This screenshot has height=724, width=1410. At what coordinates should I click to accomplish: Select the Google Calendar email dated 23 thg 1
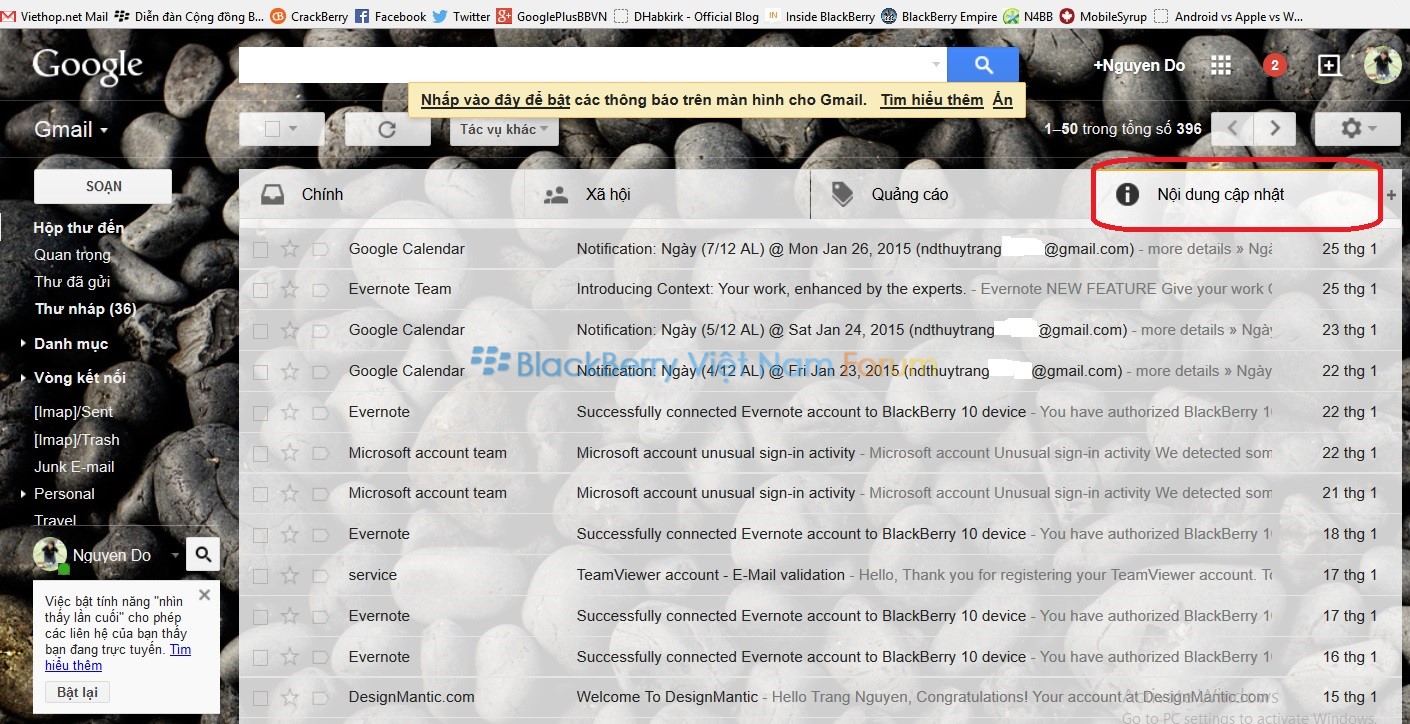[260, 331]
